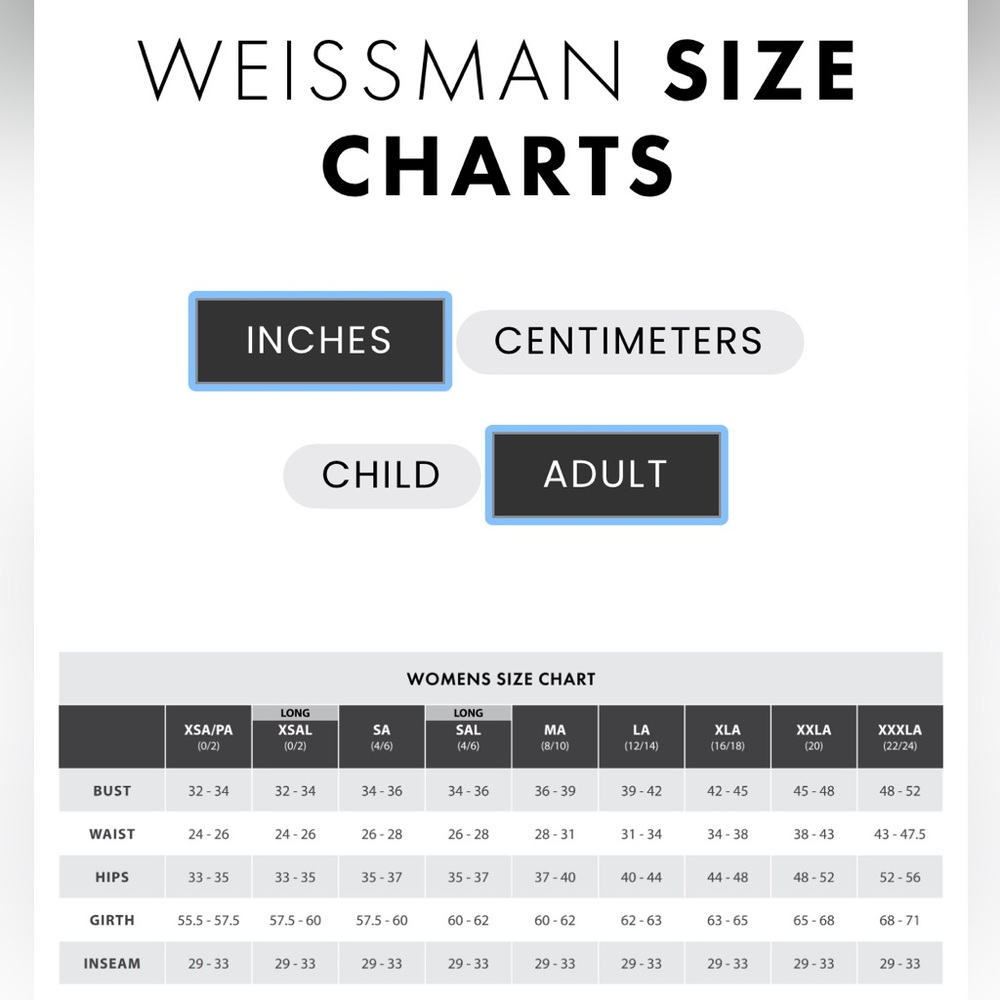Select the MA (8/10) column header
Viewport: 1000px width, 1000px height.
point(555,737)
